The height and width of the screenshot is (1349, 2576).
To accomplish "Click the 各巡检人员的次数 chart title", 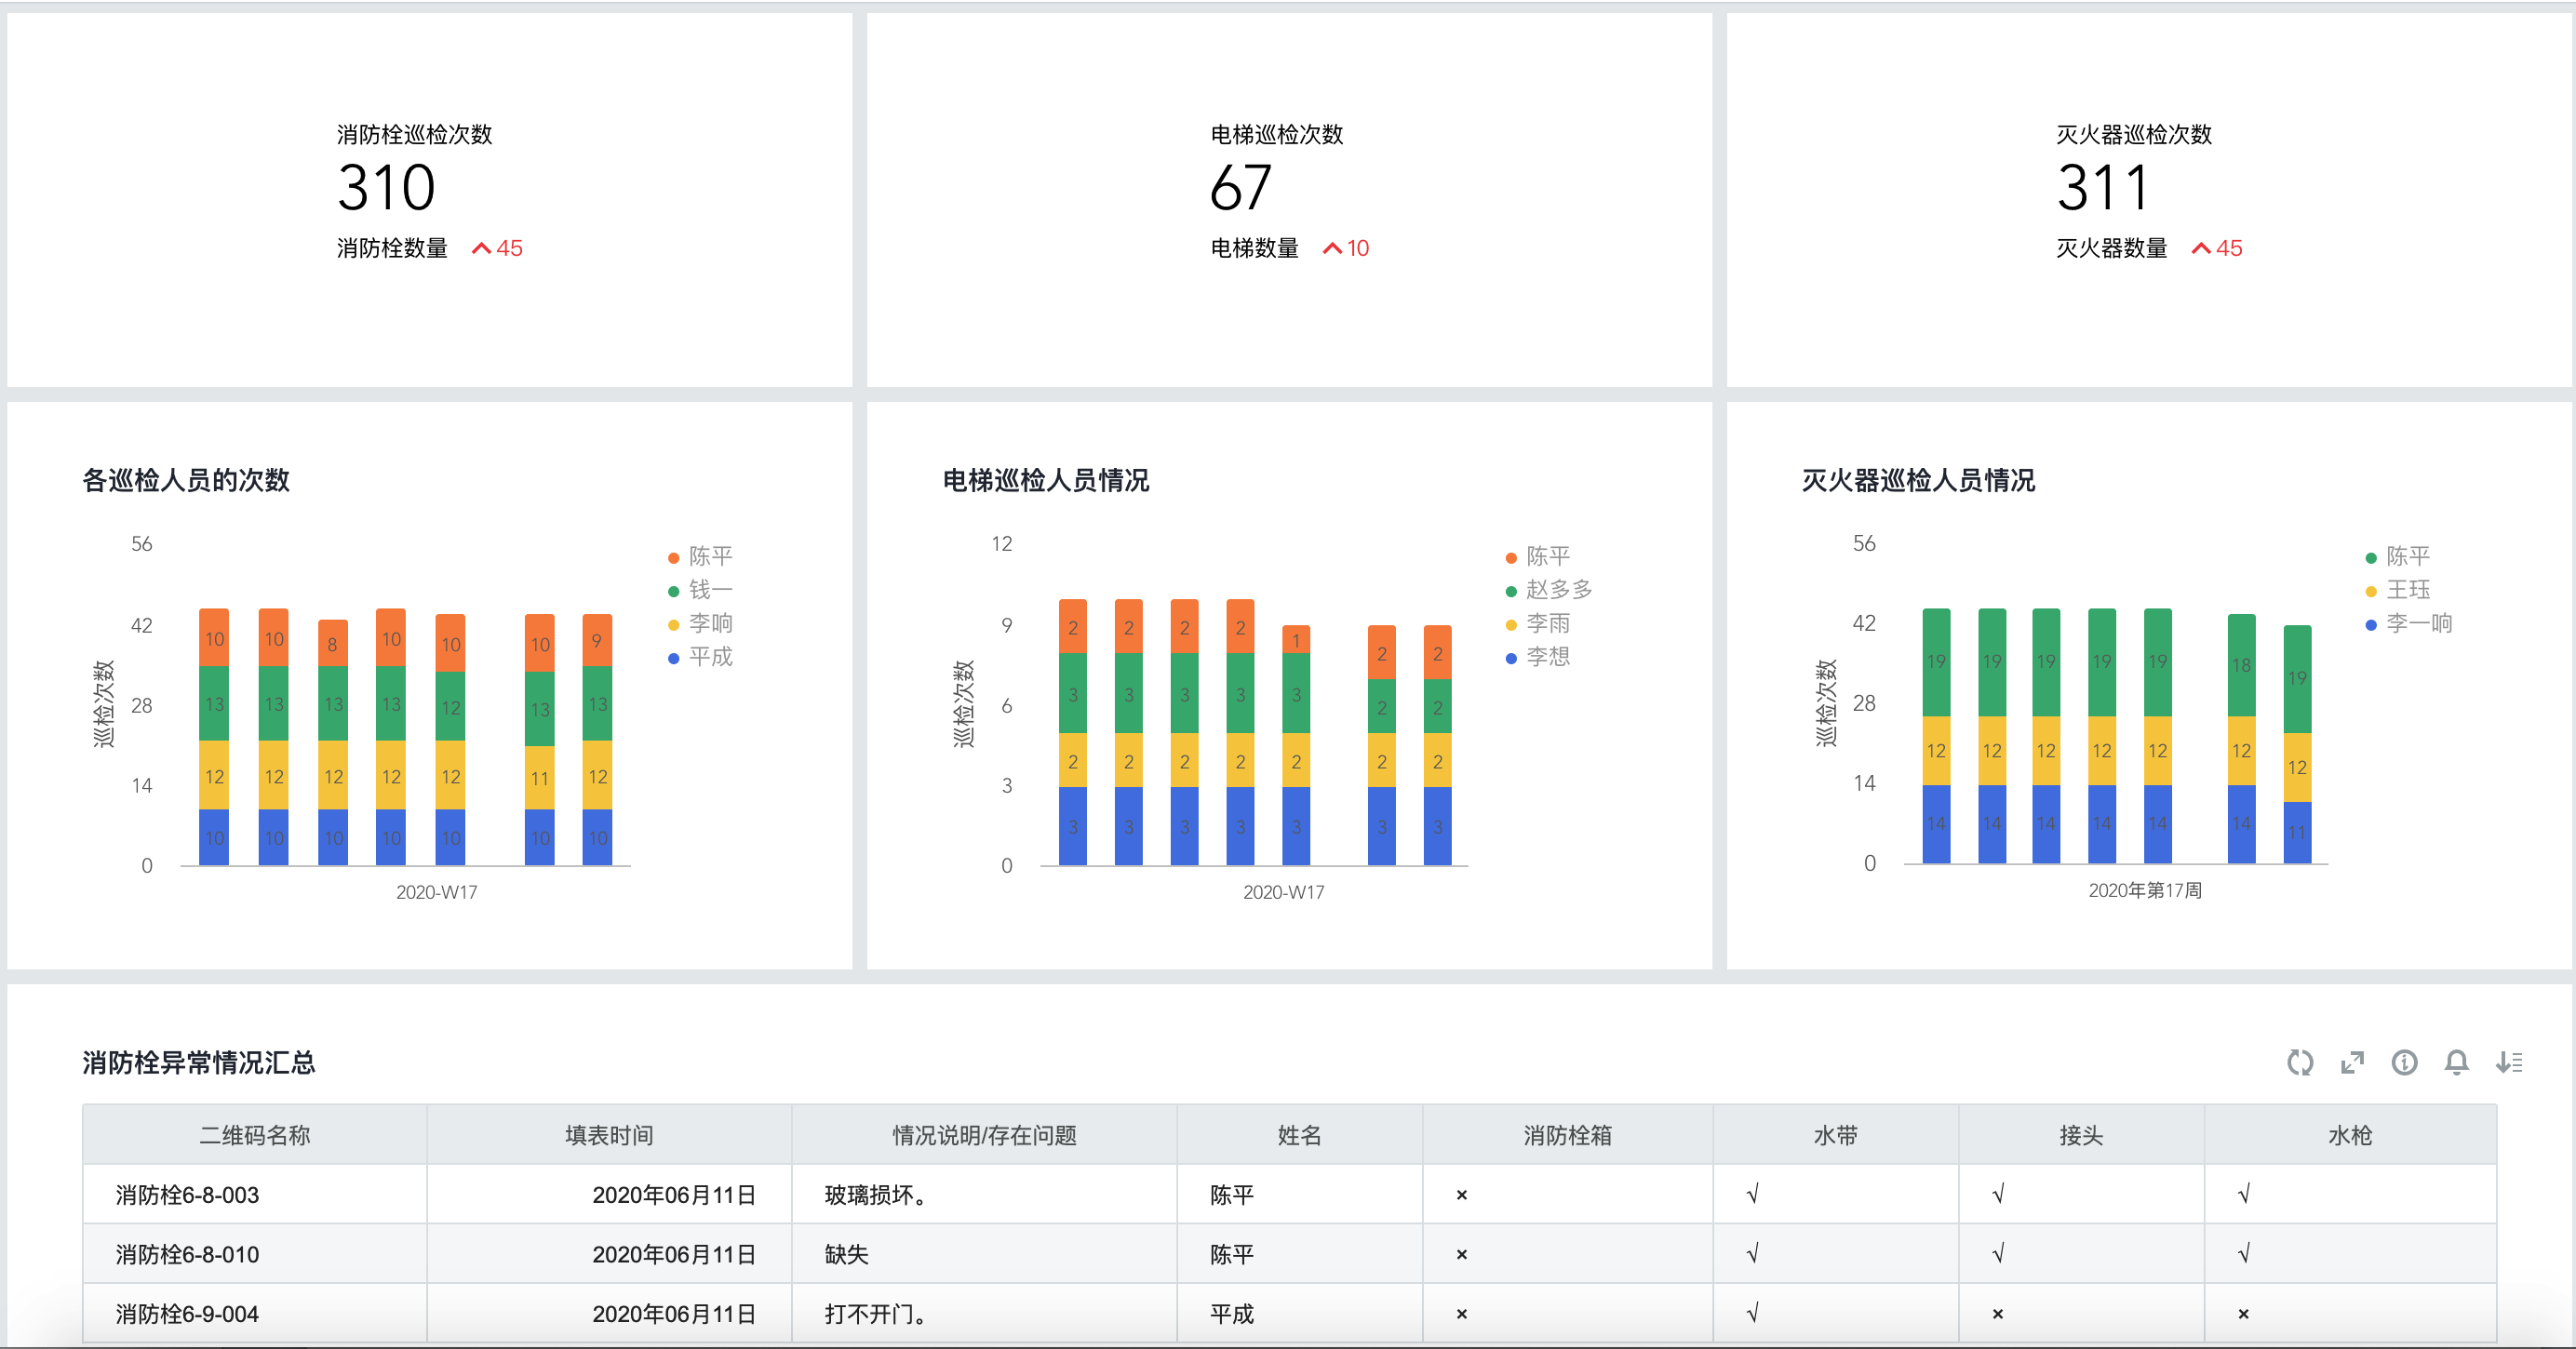I will [x=186, y=481].
